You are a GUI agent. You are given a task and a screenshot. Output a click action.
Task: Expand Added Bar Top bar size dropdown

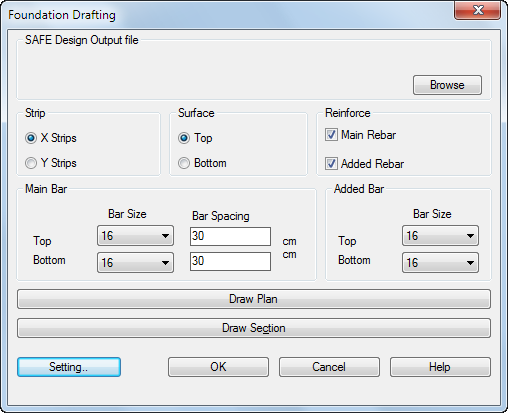coord(440,236)
